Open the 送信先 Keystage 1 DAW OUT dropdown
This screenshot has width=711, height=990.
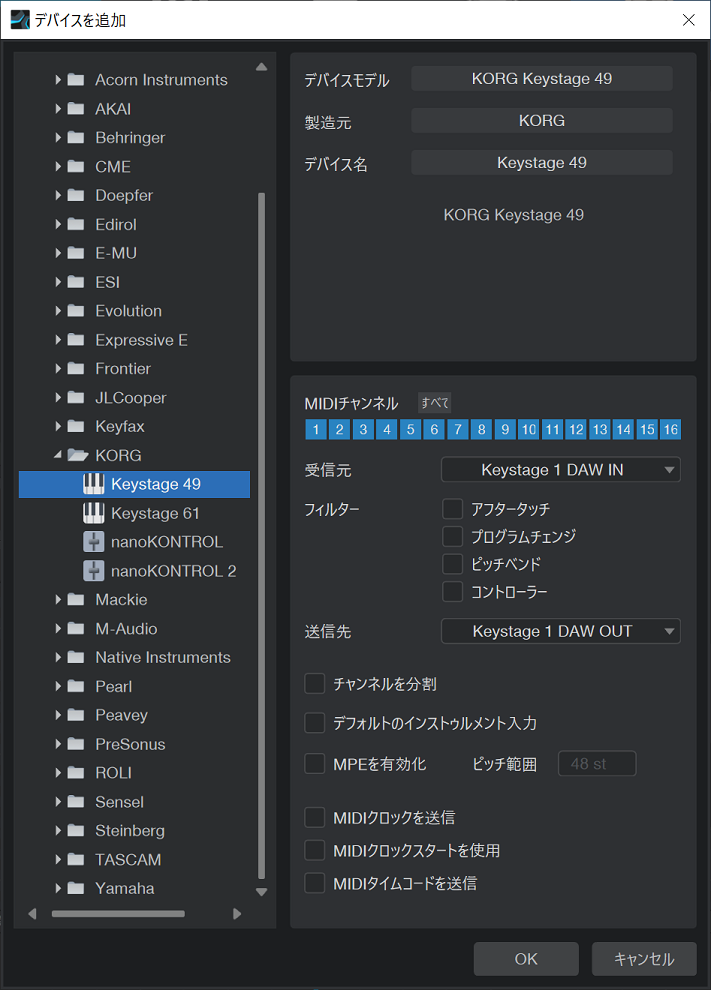point(561,631)
